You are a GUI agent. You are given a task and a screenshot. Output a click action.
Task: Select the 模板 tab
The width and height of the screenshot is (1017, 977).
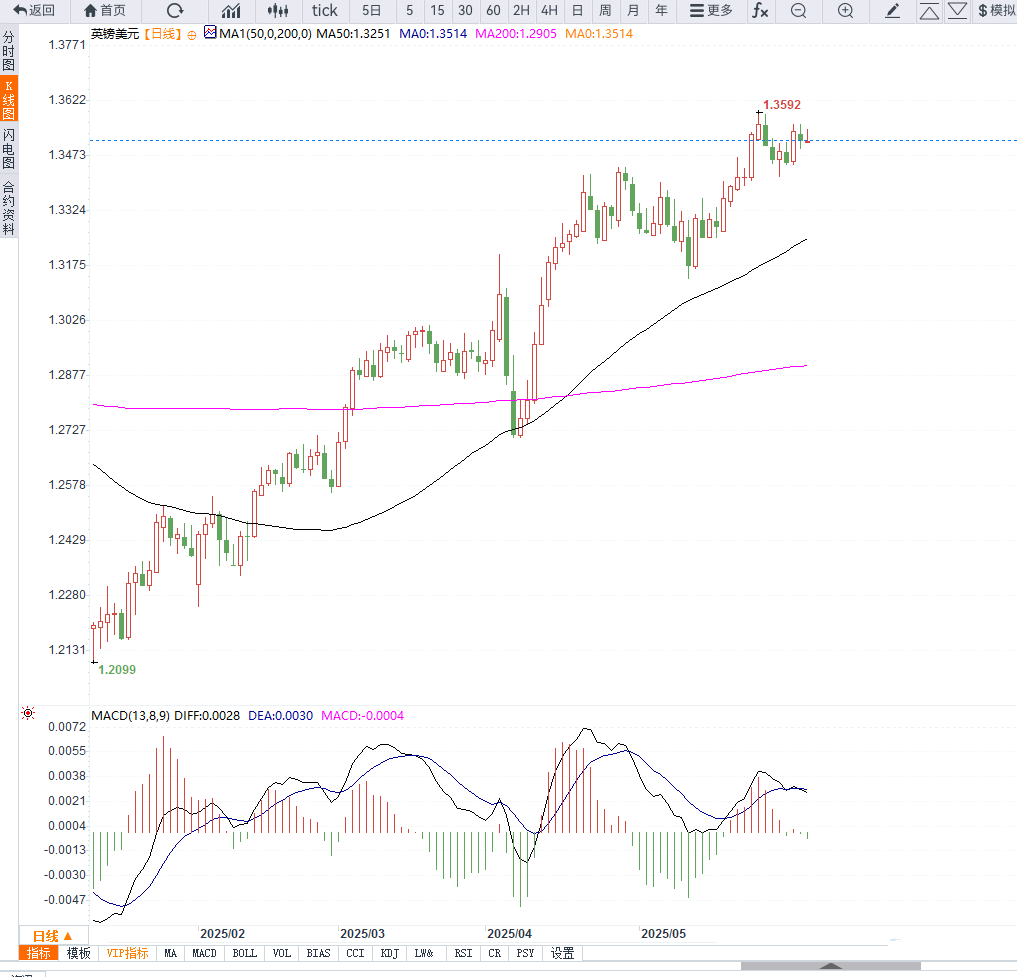[x=78, y=953]
